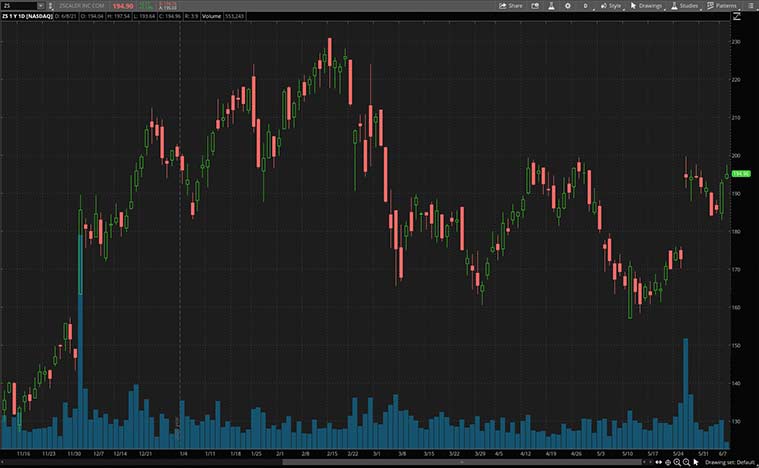Viewport: 759px width, 468px height.
Task: Click the 1/4 date on time axis
Action: pos(183,454)
